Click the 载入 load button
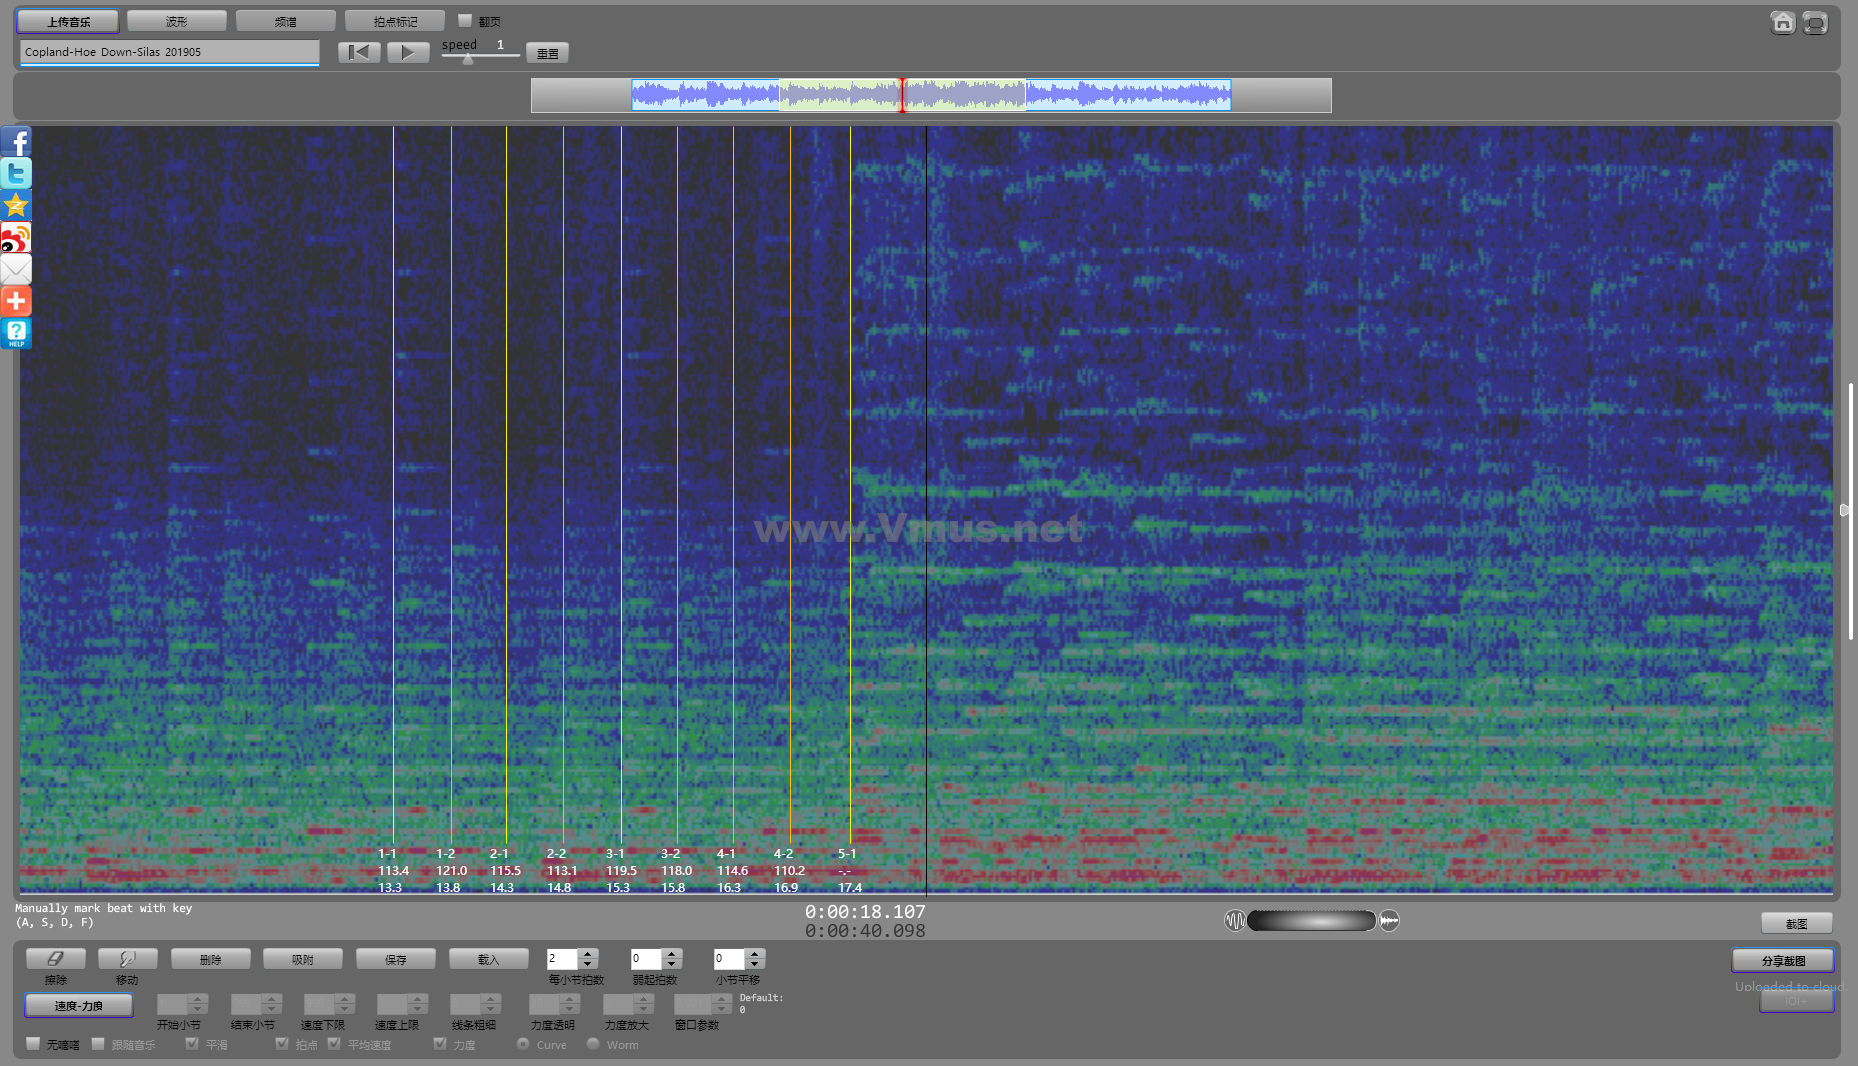 pyautogui.click(x=488, y=958)
